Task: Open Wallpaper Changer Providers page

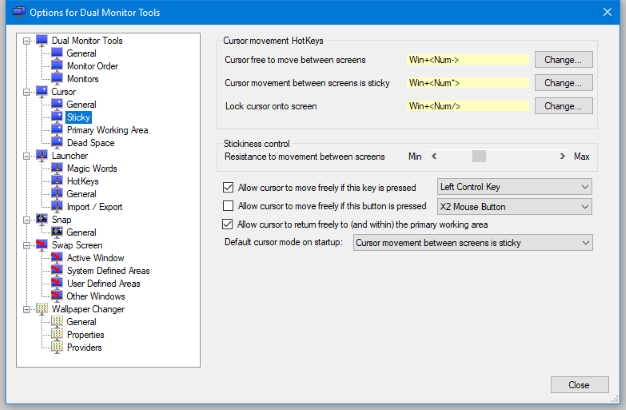Action: coord(84,347)
